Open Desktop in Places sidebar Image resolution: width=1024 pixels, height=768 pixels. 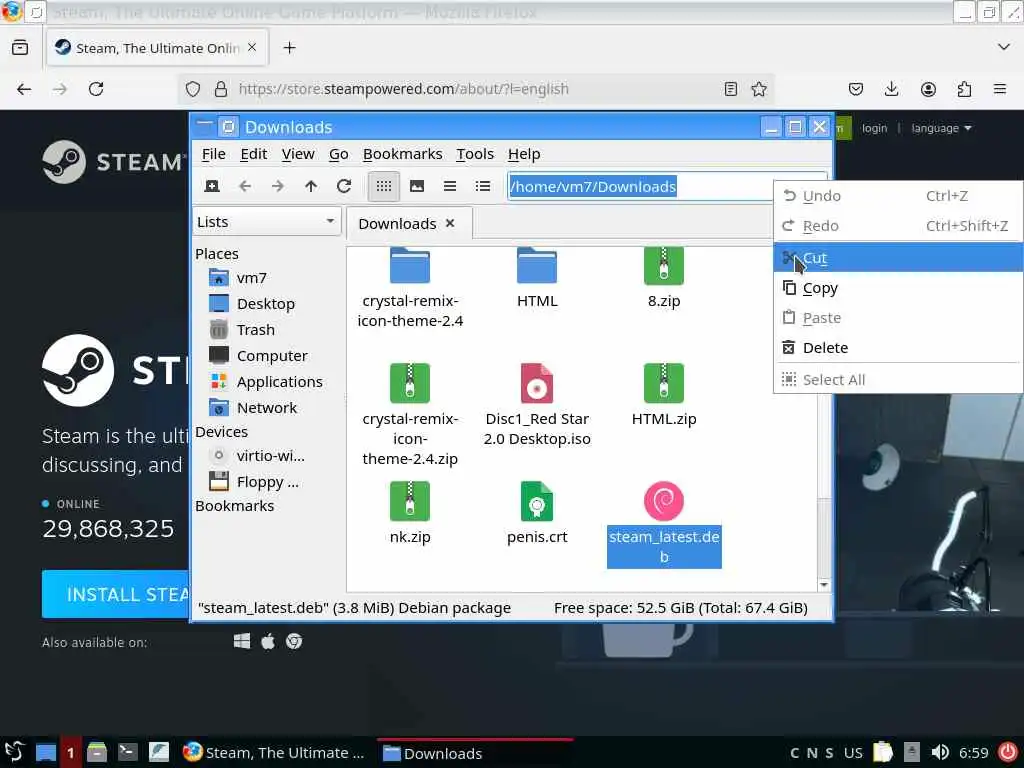pos(266,304)
